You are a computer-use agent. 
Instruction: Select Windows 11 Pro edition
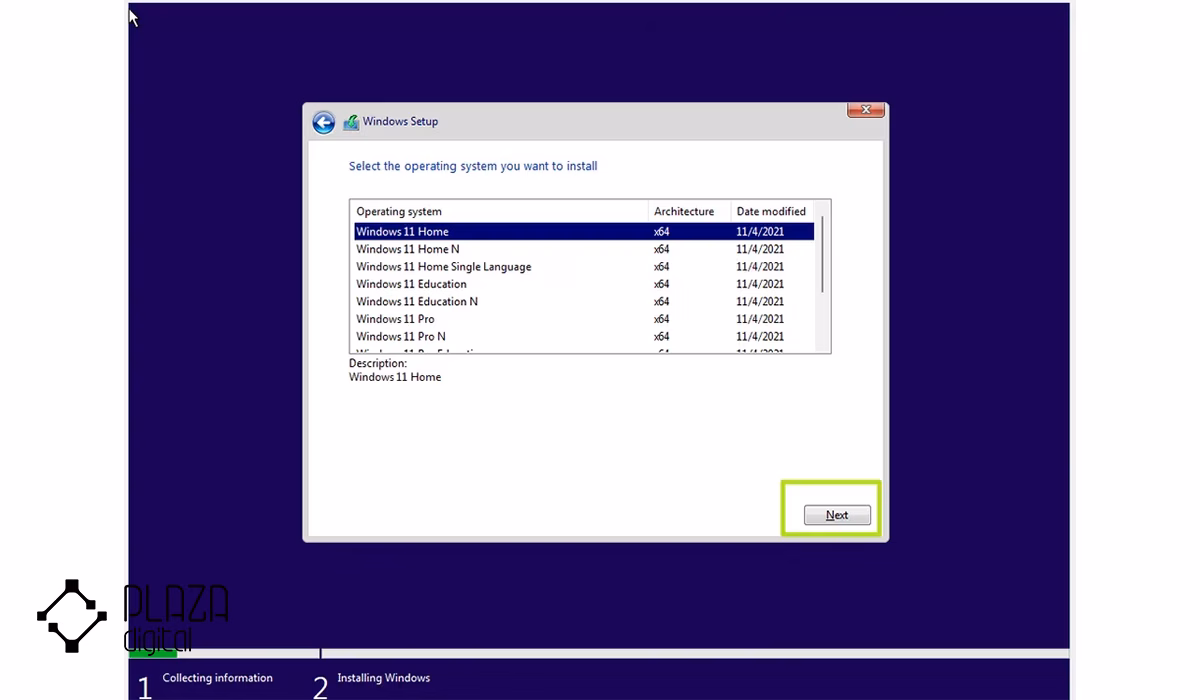coord(584,319)
